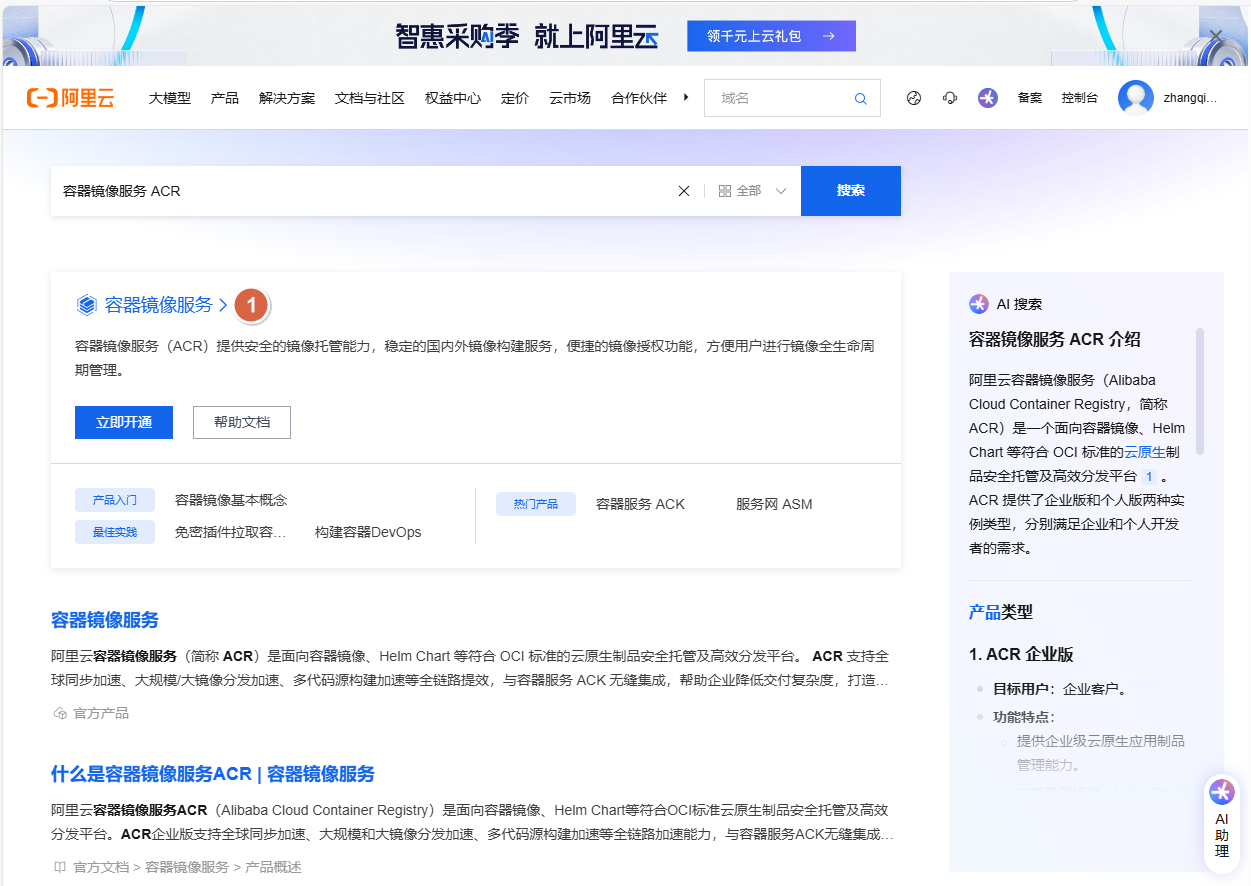Image resolution: width=1251 pixels, height=886 pixels.
Task: Open the 服务网 ASM hot product link
Action: coord(774,504)
